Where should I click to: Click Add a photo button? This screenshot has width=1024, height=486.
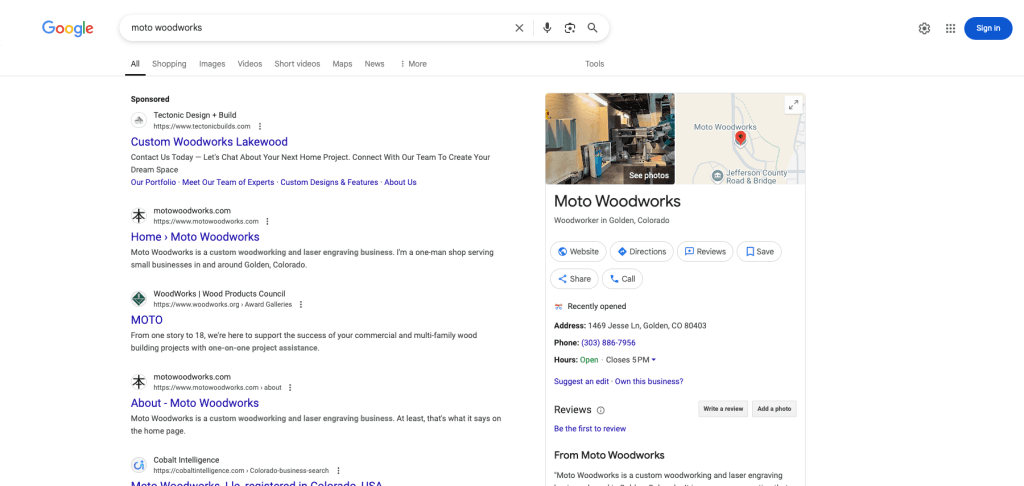[x=775, y=409]
